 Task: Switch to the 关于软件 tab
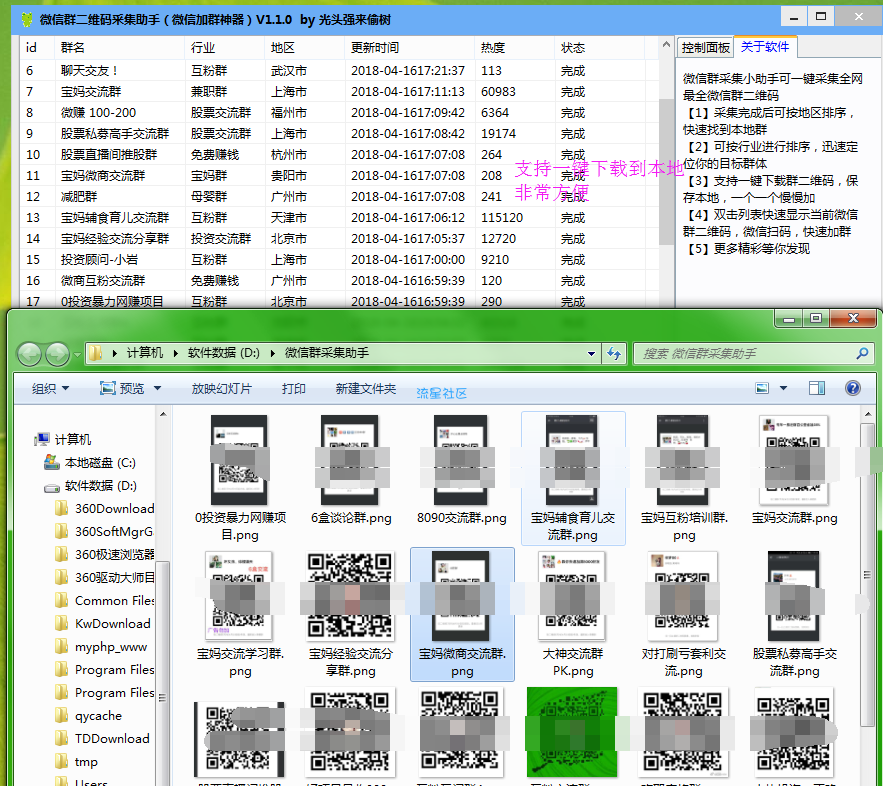click(x=765, y=47)
